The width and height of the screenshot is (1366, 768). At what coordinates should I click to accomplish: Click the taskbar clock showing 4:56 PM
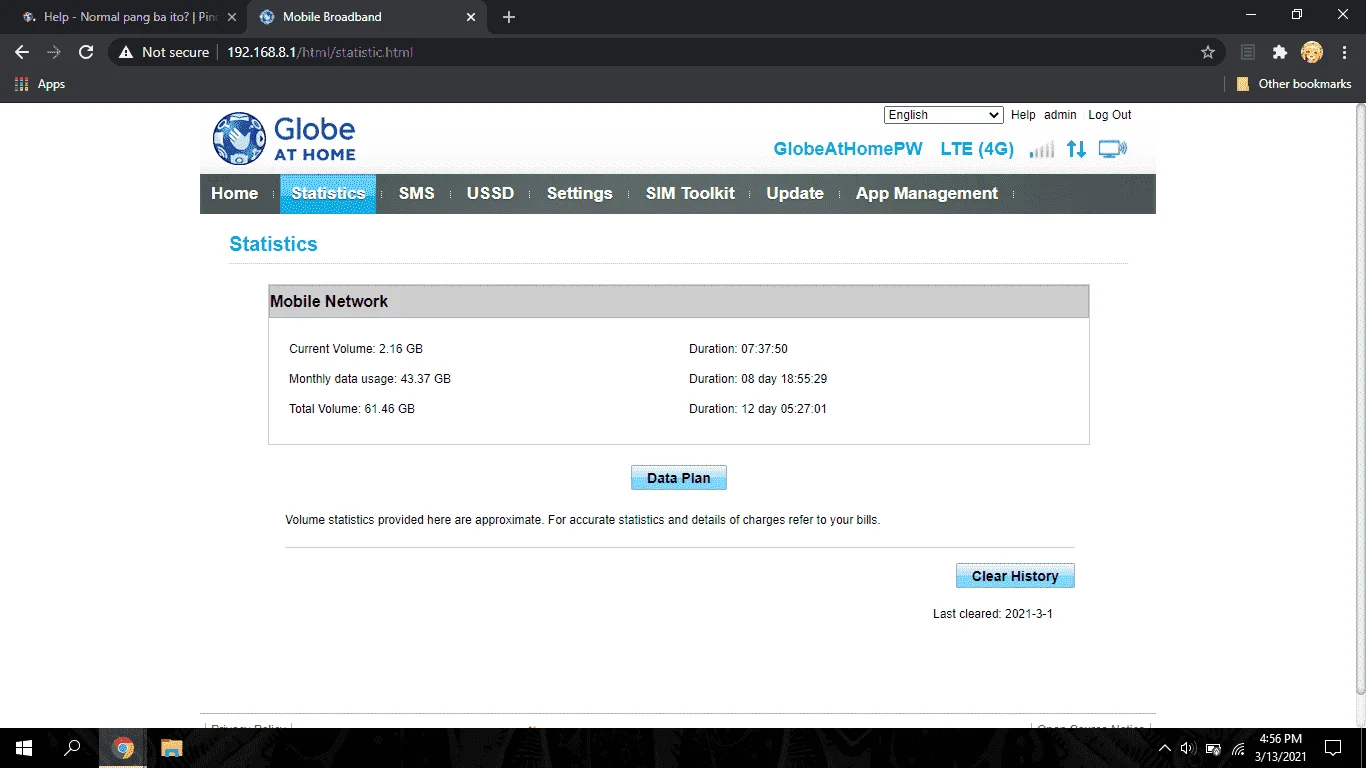click(x=1280, y=748)
